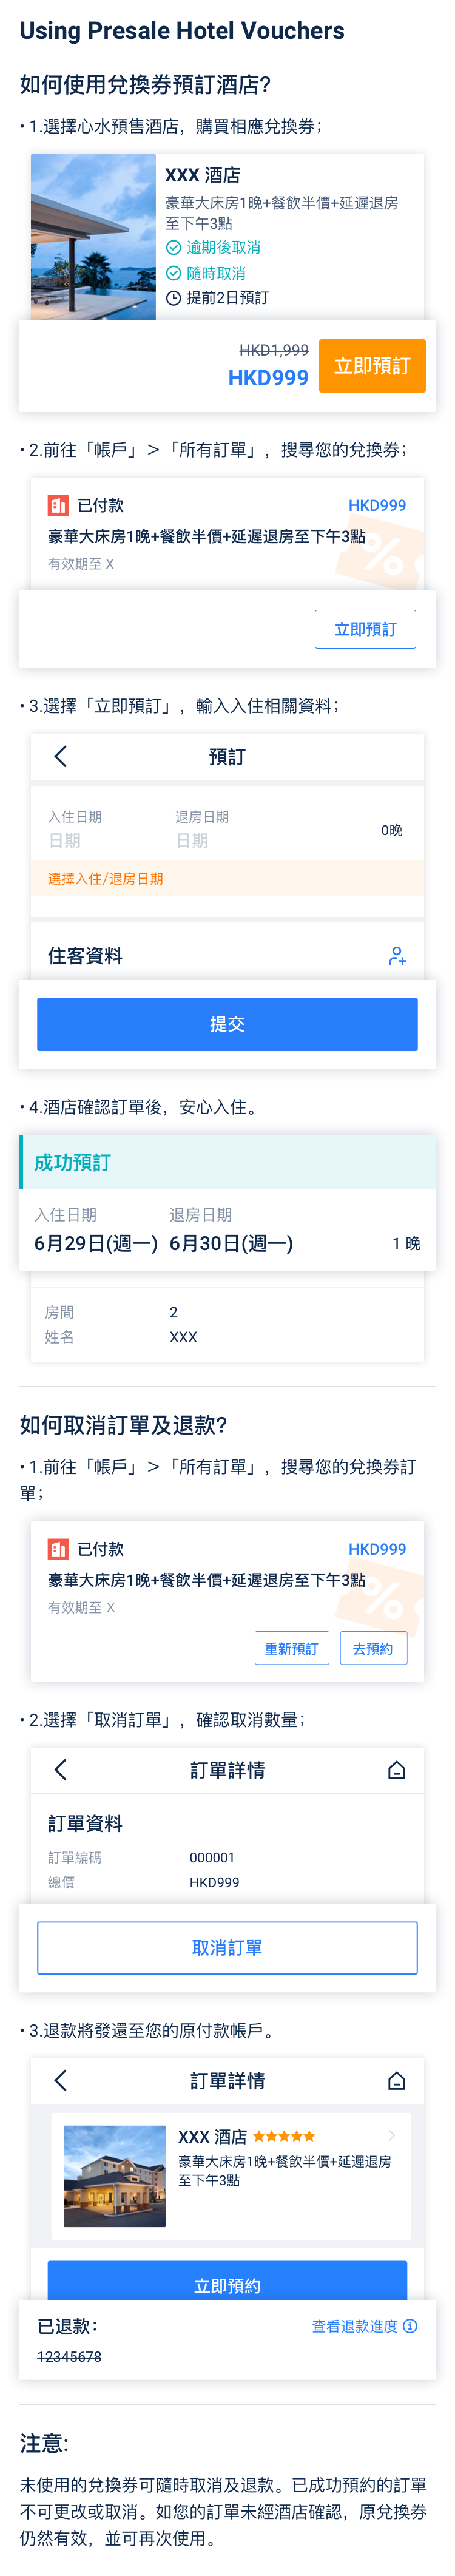The height and width of the screenshot is (2576, 455).
Task: Tap the info icon beside 查看退款進度
Action: coord(410,2326)
